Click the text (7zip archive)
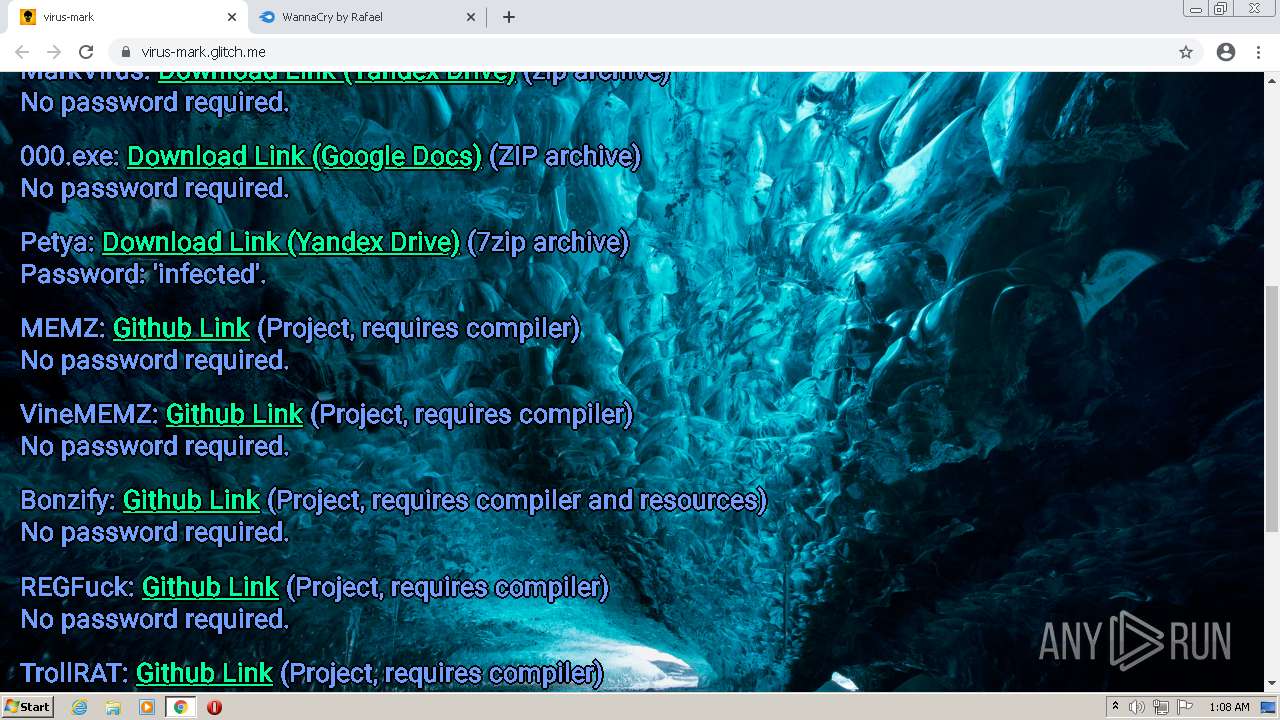The width and height of the screenshot is (1280, 720). tap(548, 242)
